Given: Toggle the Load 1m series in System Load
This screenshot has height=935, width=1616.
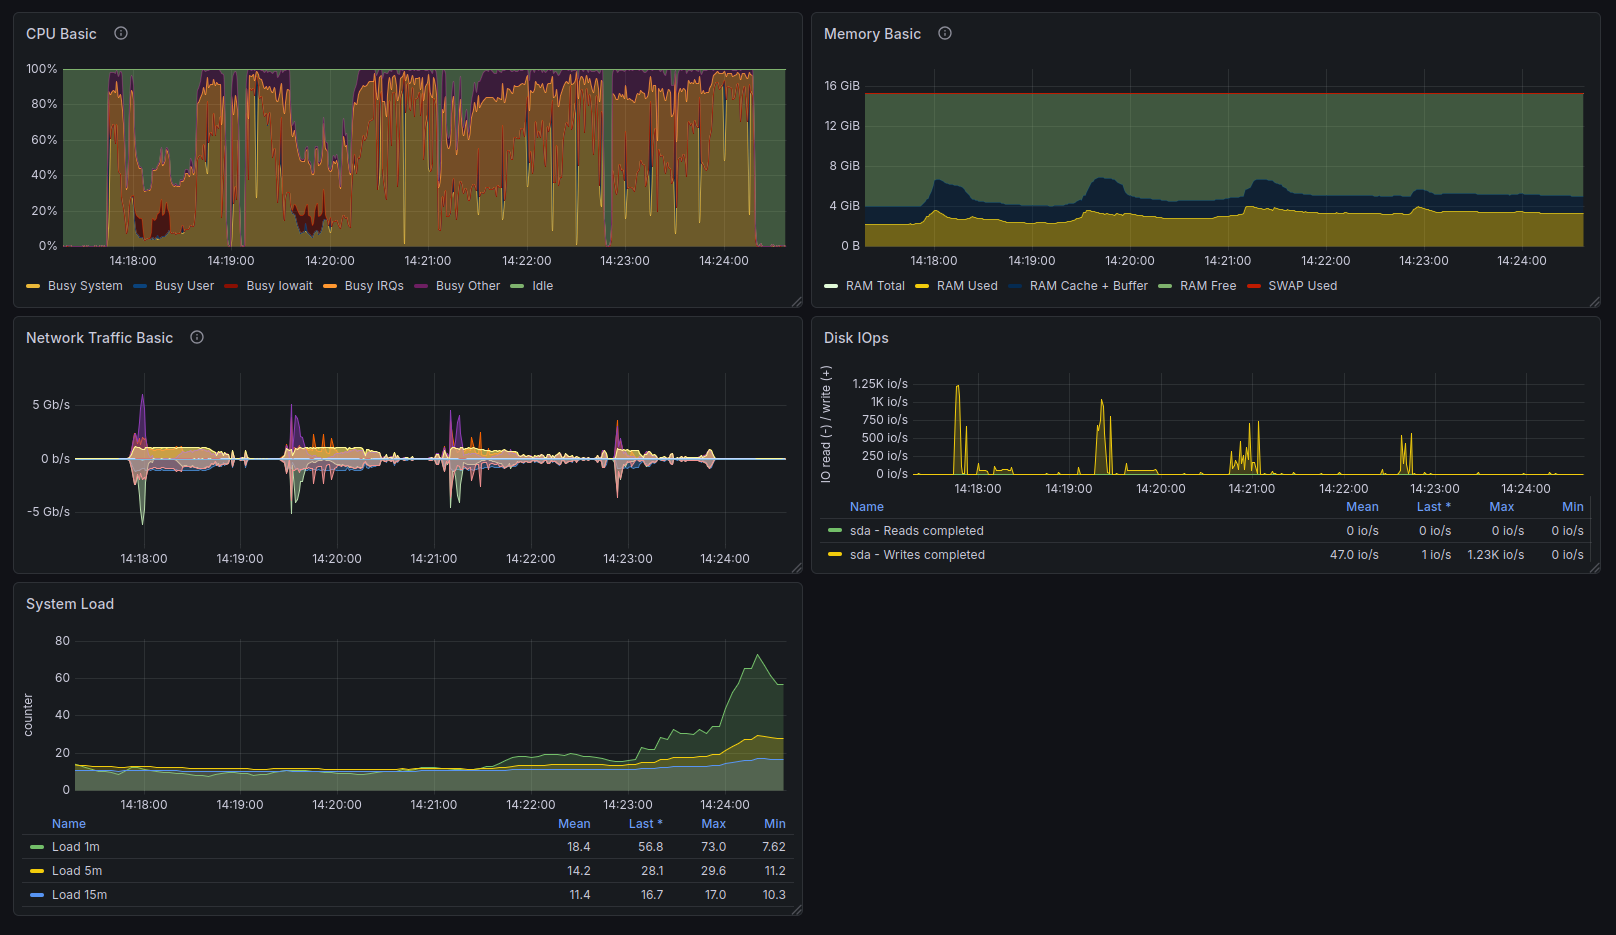Looking at the screenshot, I should pos(76,847).
